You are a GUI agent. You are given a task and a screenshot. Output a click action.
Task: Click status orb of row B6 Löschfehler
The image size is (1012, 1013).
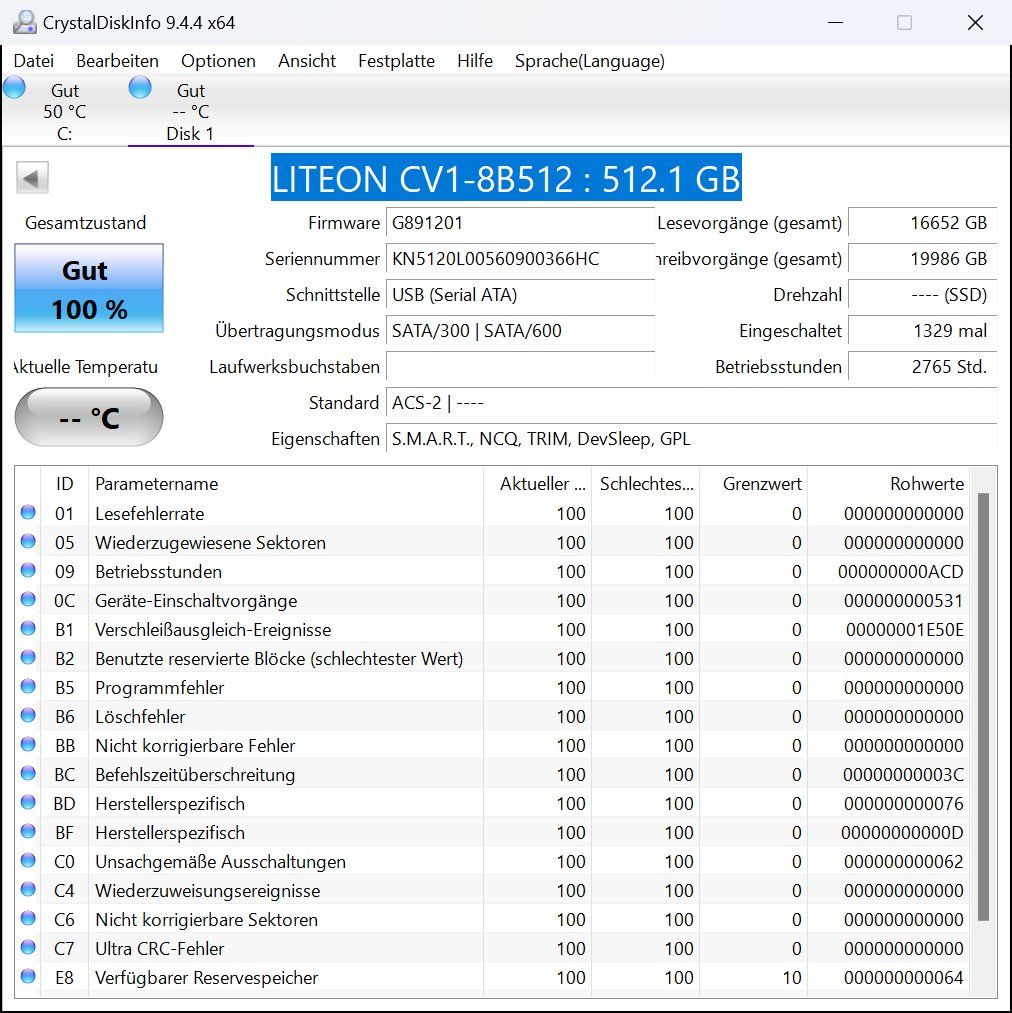pyautogui.click(x=28, y=716)
